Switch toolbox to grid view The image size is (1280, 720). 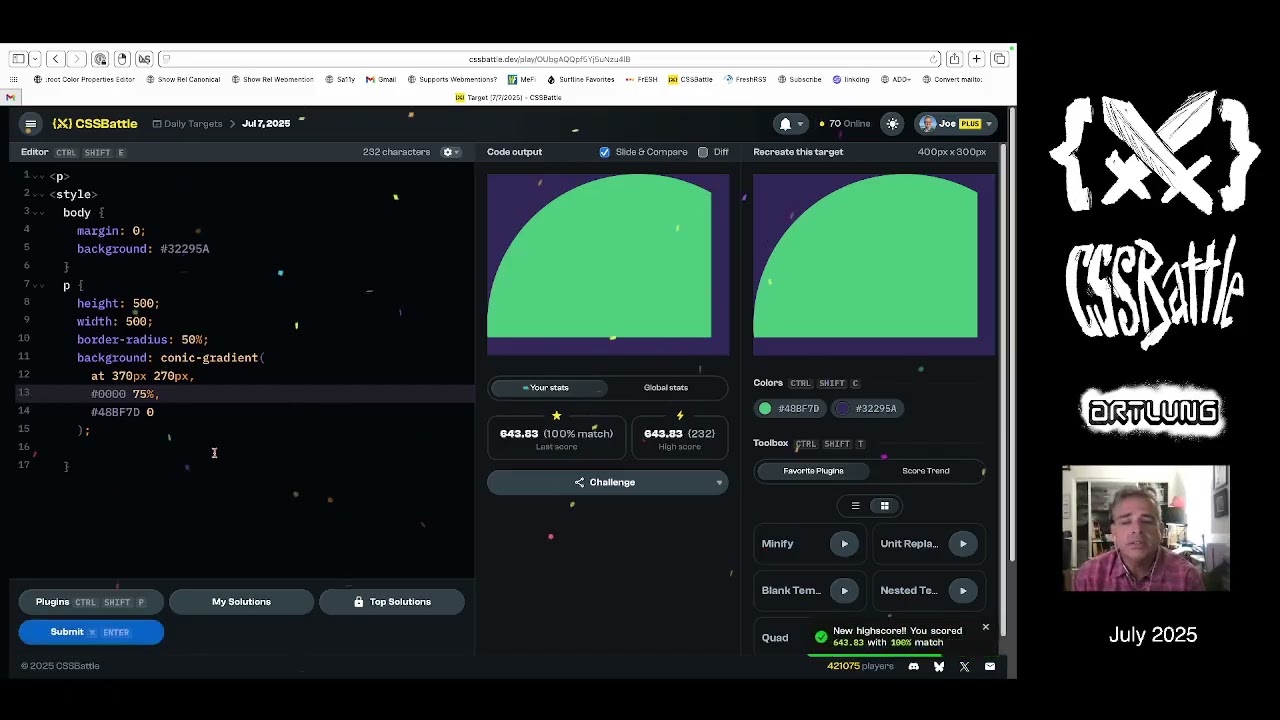[884, 506]
